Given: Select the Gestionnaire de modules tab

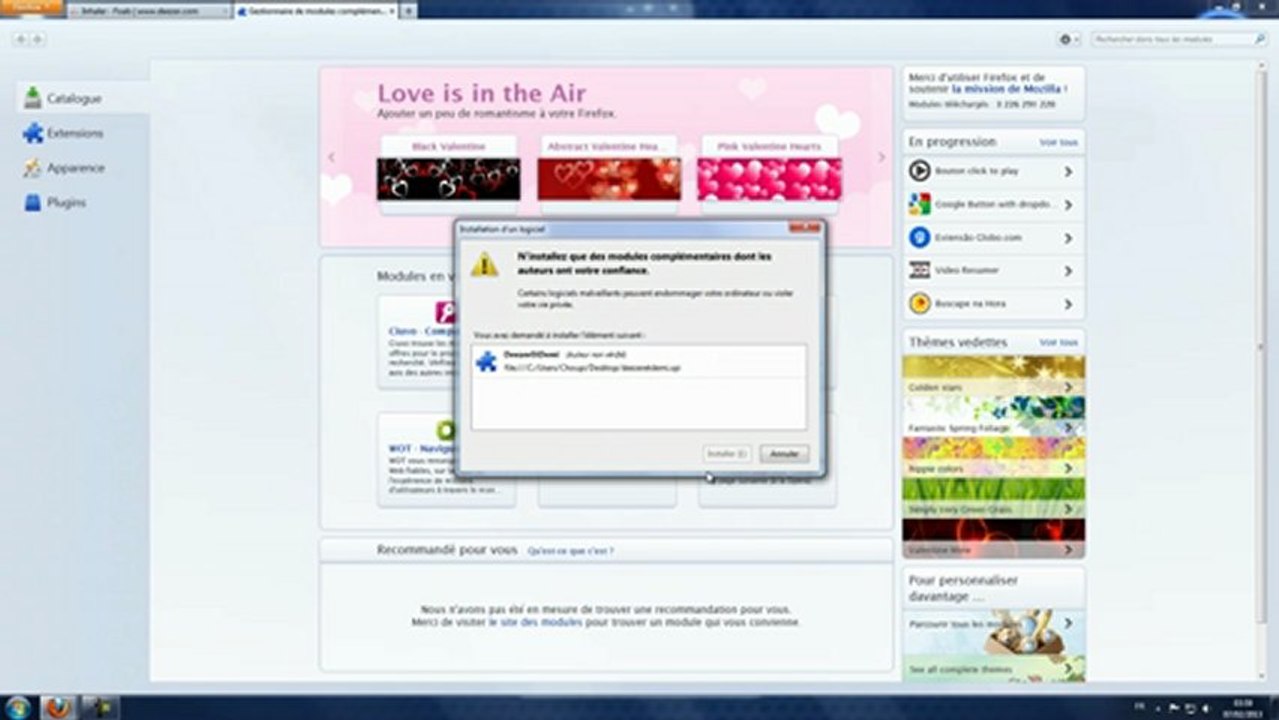Looking at the screenshot, I should pyautogui.click(x=316, y=11).
